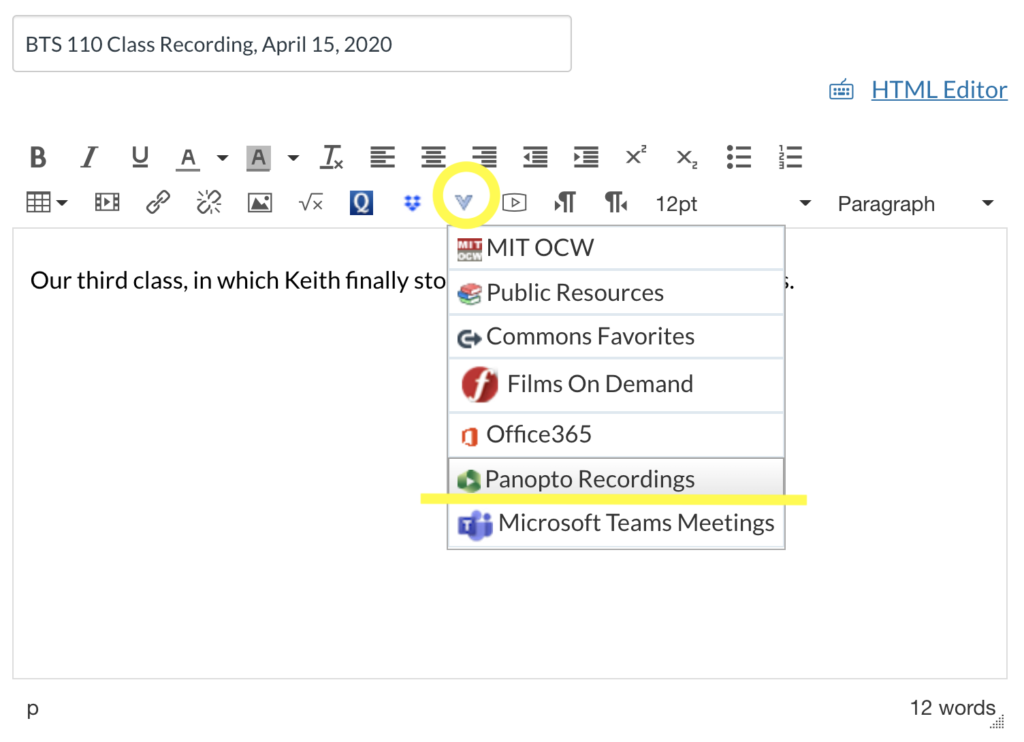Open the record/upload media play icon
Image resolution: width=1024 pixels, height=742 pixels.
click(x=515, y=202)
